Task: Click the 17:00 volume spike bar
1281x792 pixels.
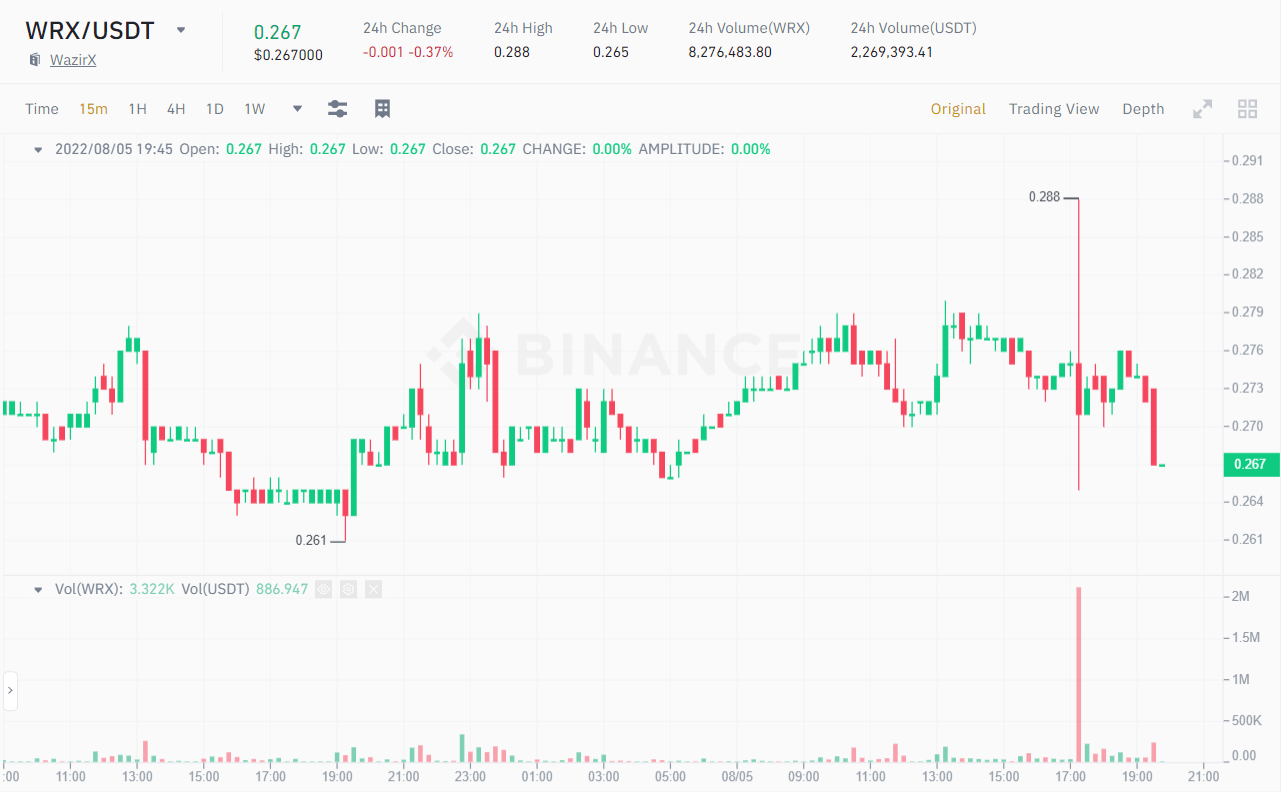Action: point(1079,674)
